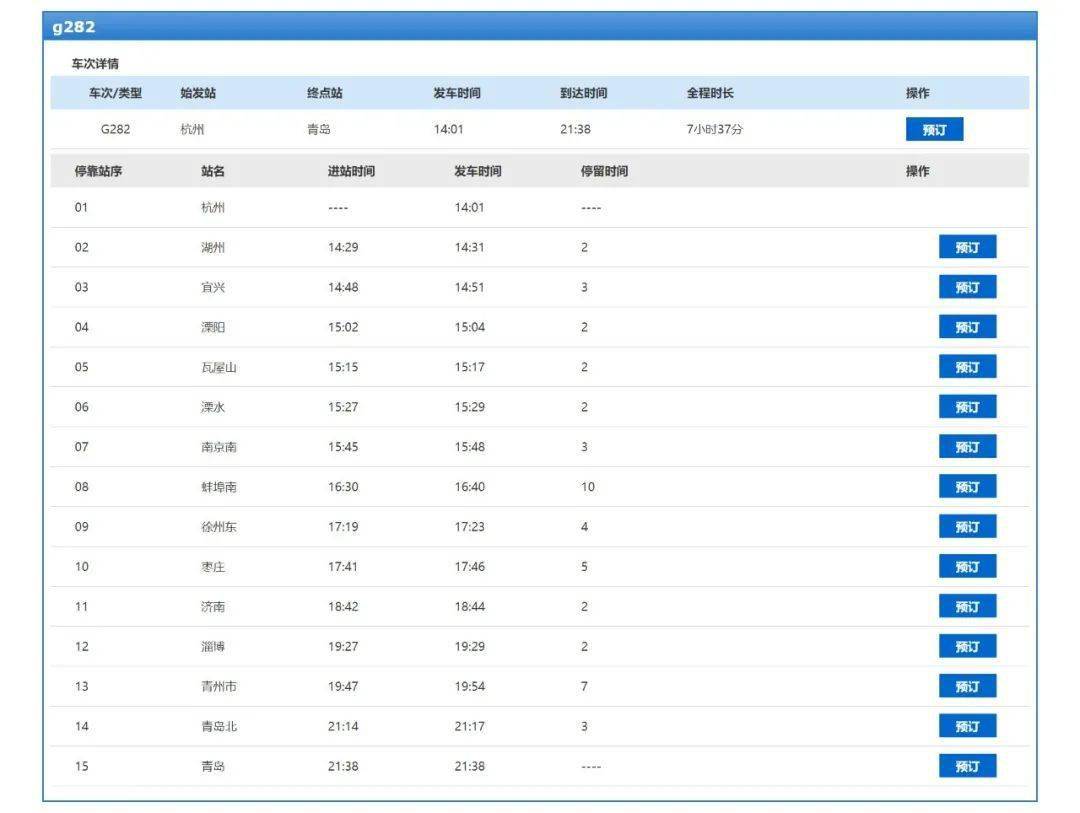Reserve ticket for 南京南 stop
1080x813 pixels.
tap(967, 447)
